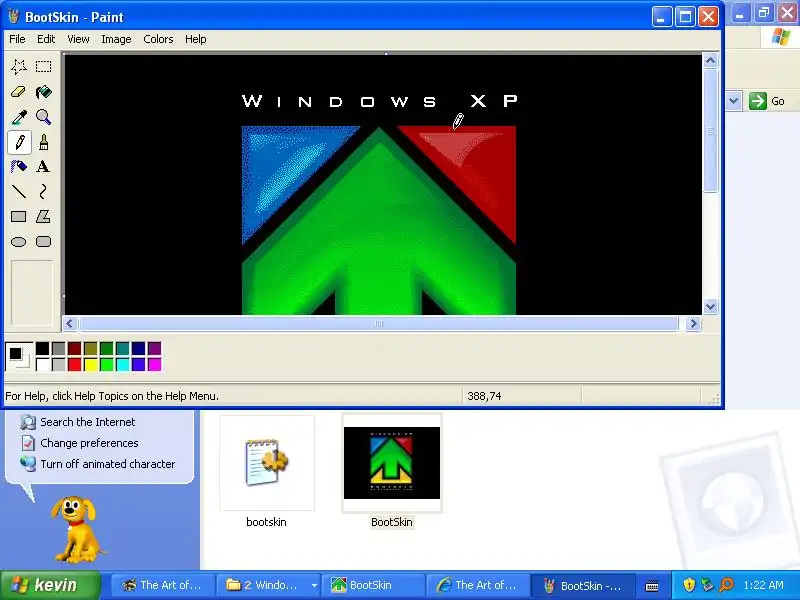
Task: Choose the Eraser tool
Action: 19,92
